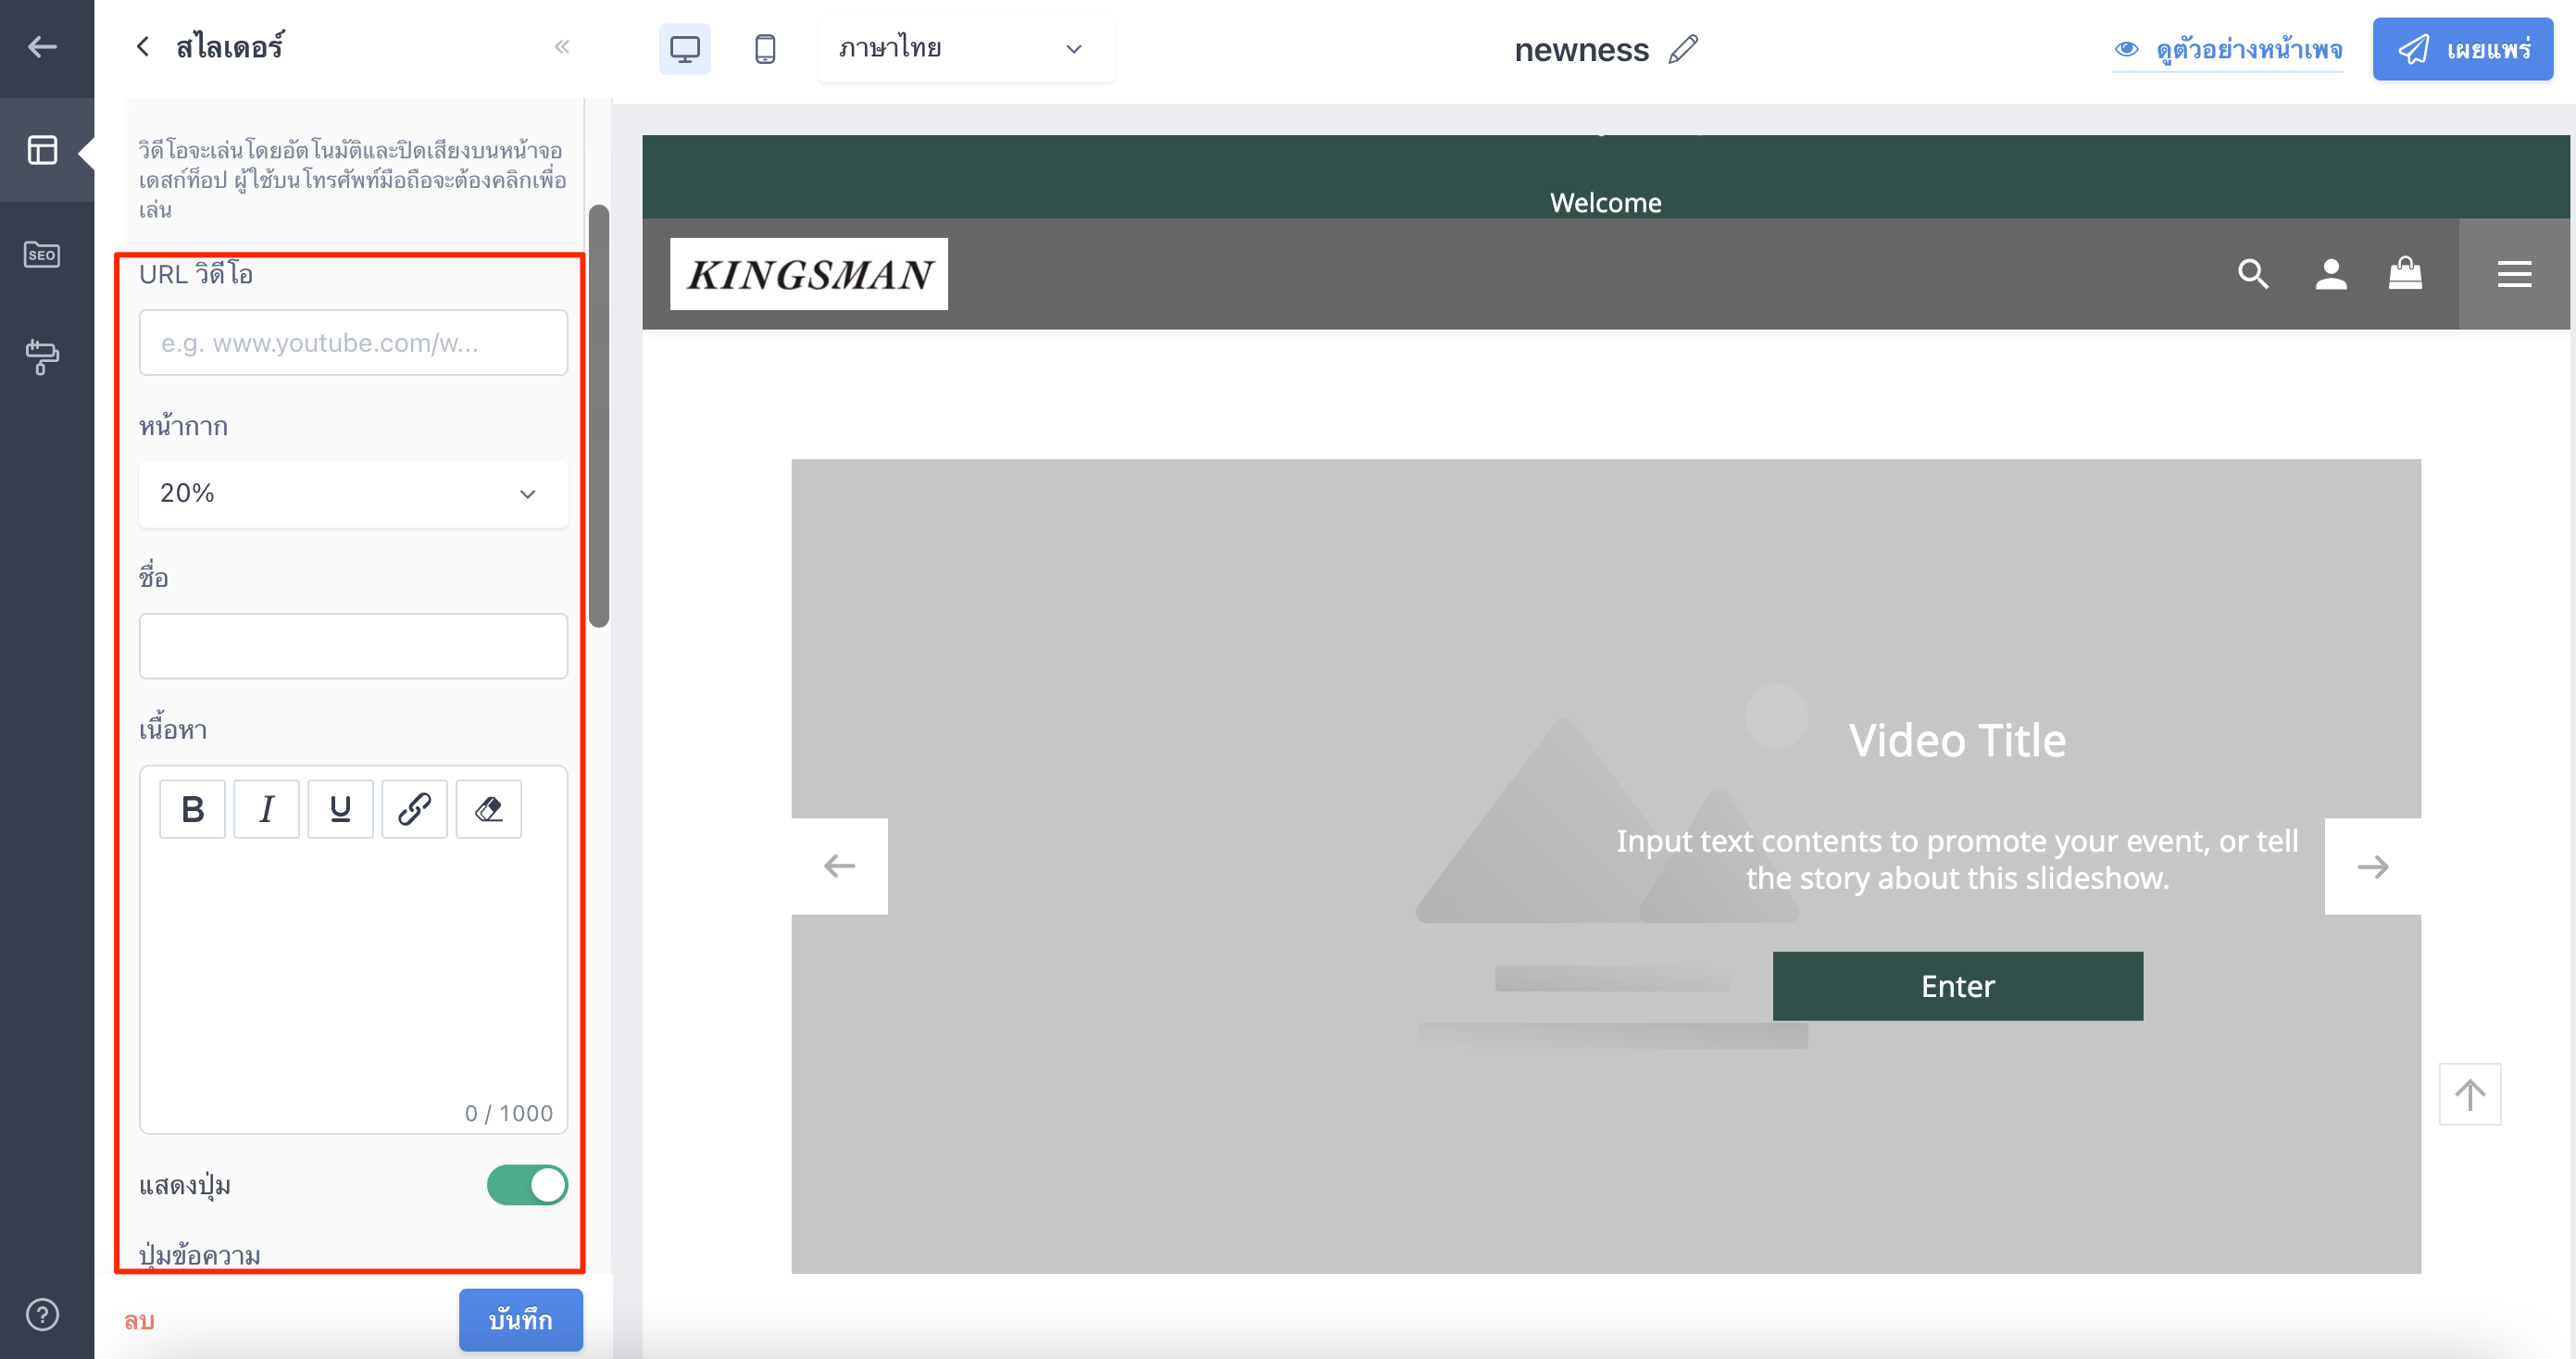Click the บันทึก save button

520,1320
